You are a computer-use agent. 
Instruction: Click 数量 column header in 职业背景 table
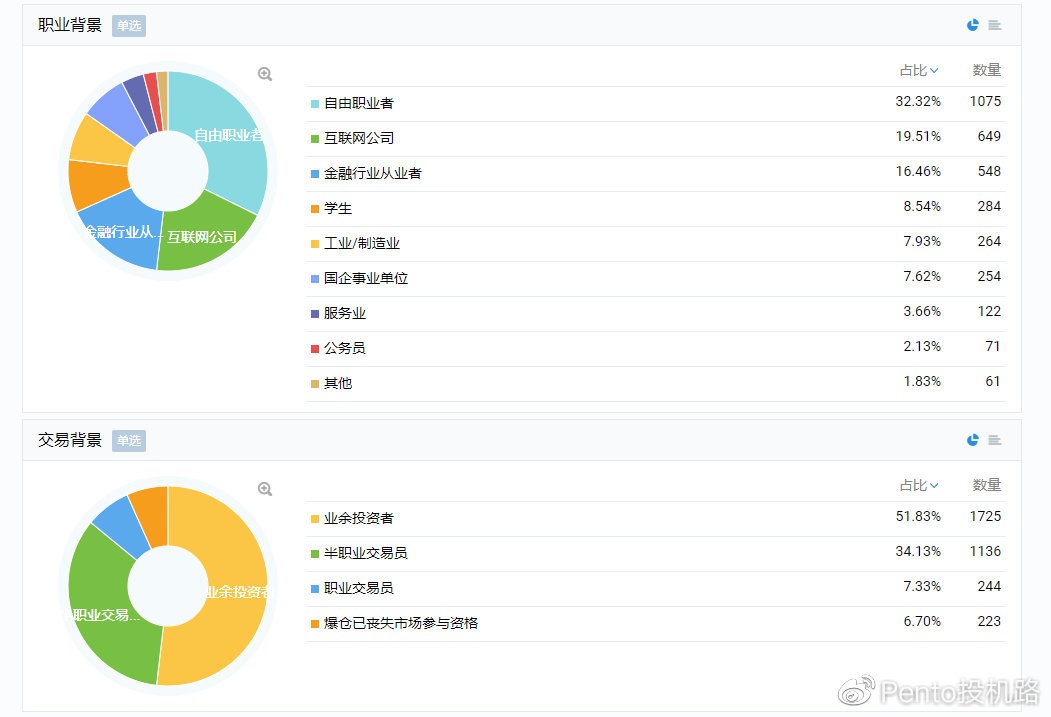[986, 70]
